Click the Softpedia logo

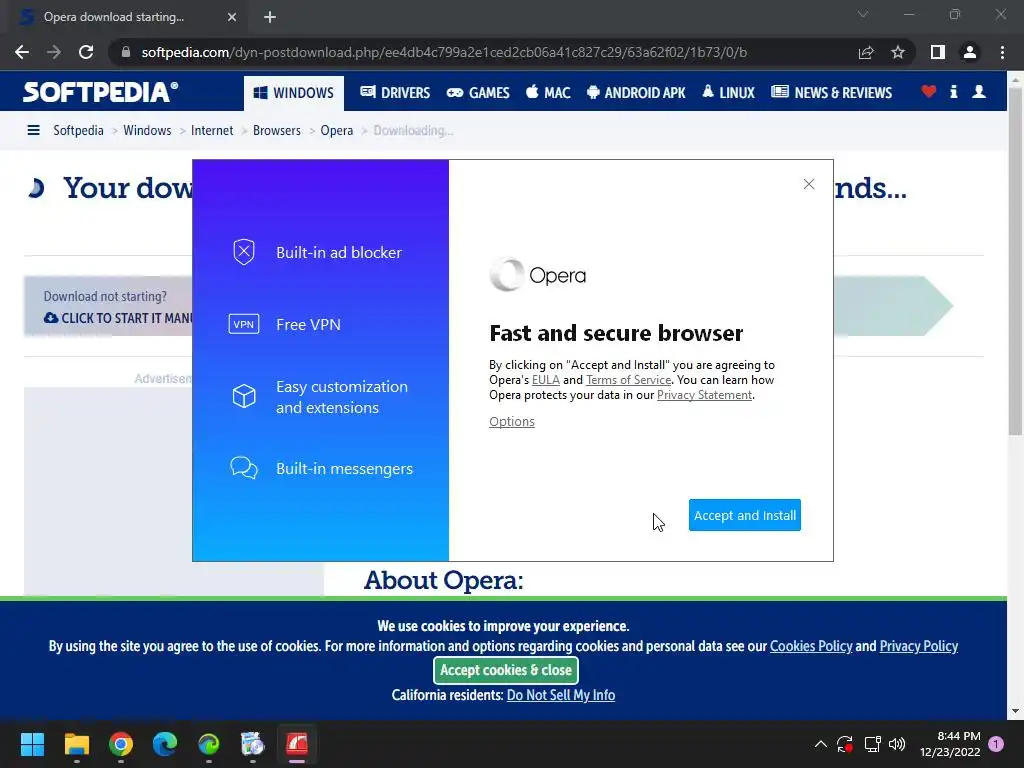(101, 92)
